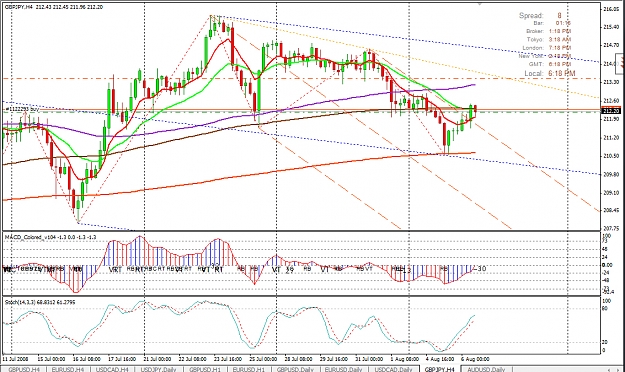Click the 6 Aug 00:00 date label
The height and width of the screenshot is (372, 625).
pyautogui.click(x=475, y=359)
